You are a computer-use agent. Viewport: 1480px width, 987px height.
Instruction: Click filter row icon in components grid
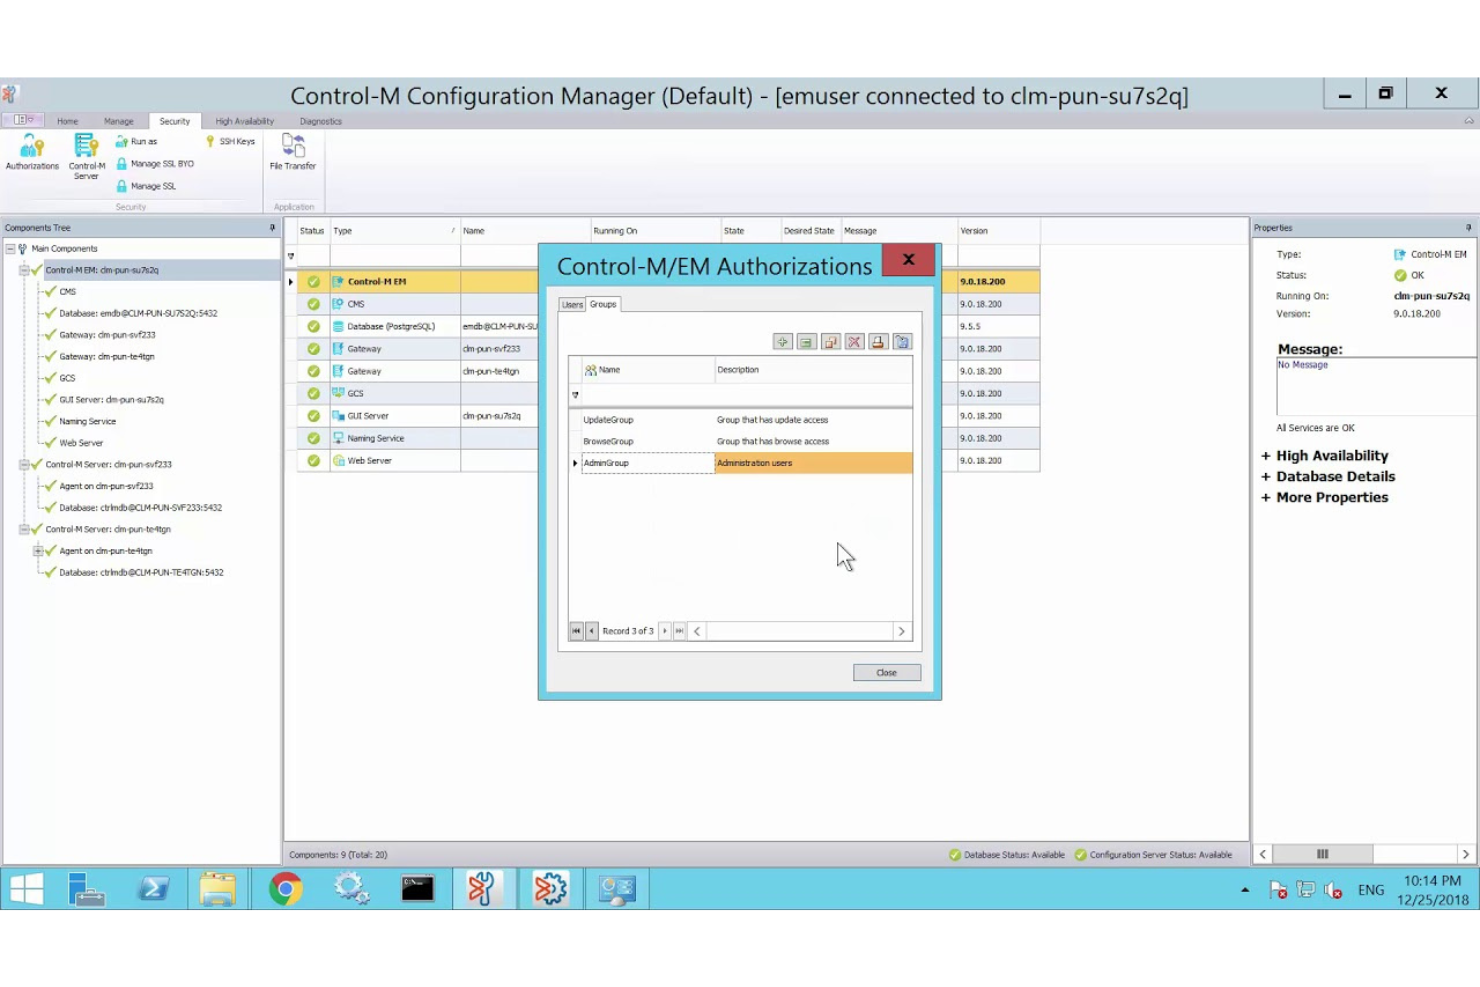pyautogui.click(x=291, y=256)
